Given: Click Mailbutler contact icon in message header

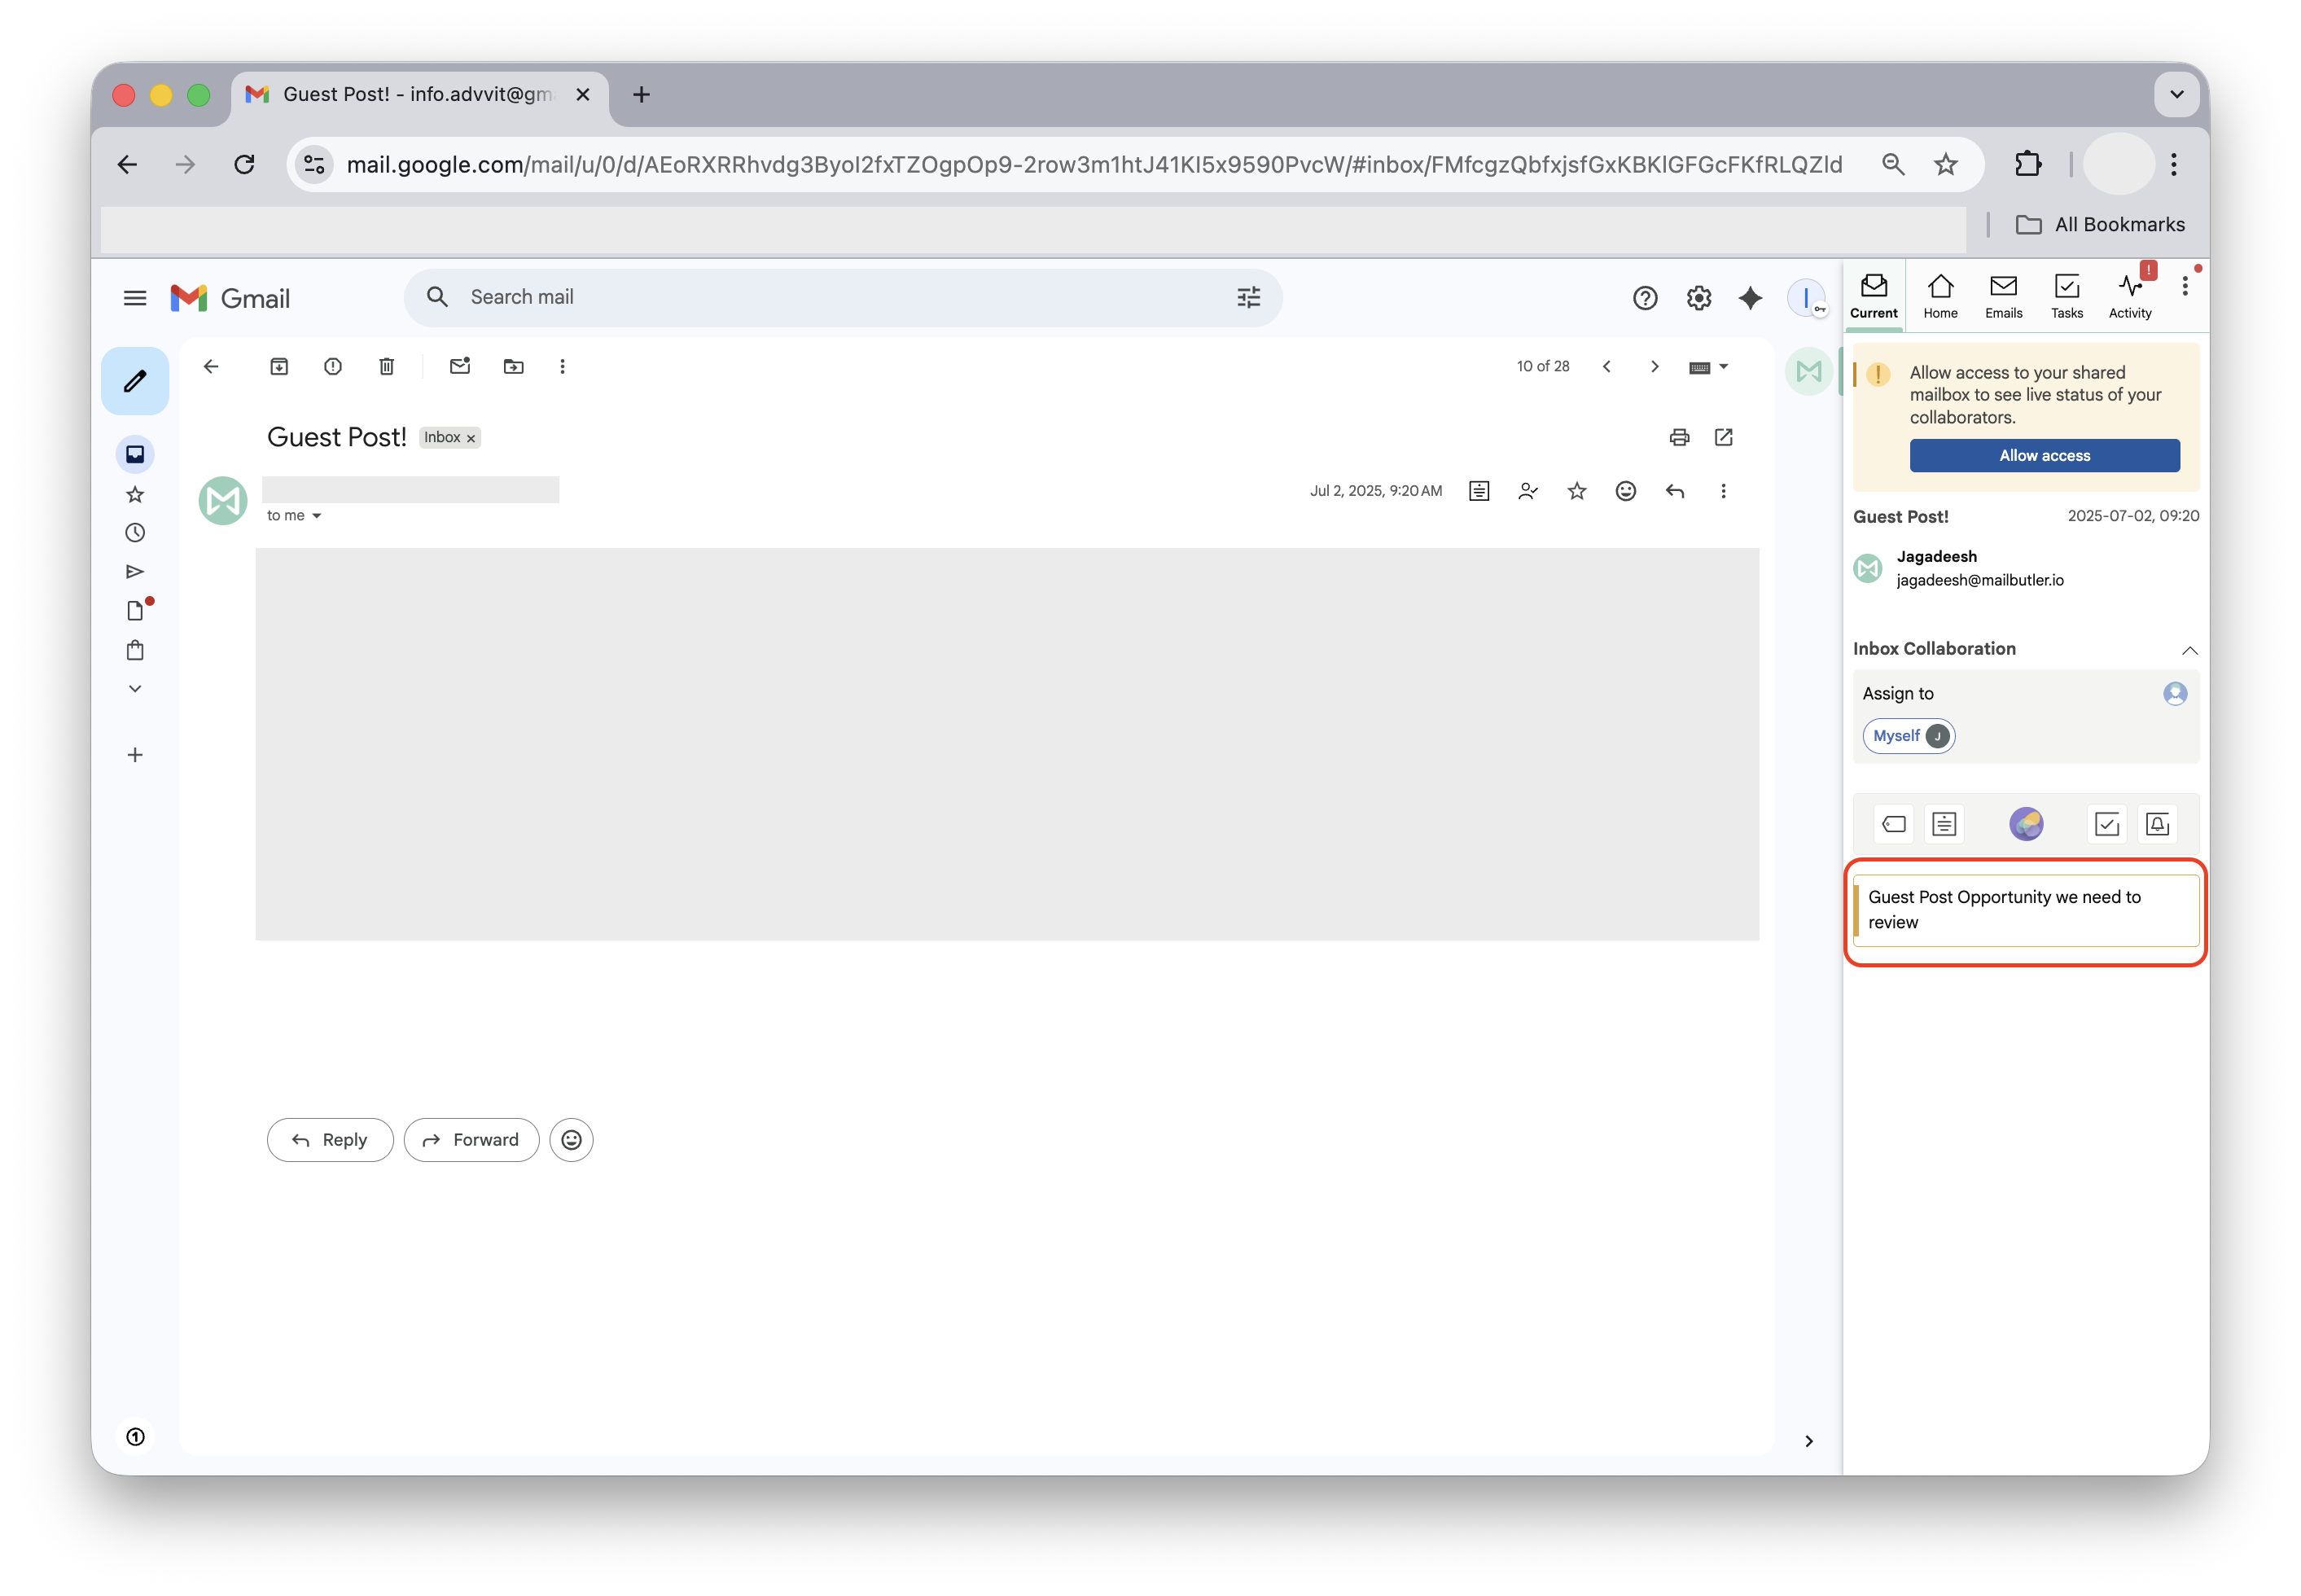Looking at the screenshot, I should [x=1528, y=491].
